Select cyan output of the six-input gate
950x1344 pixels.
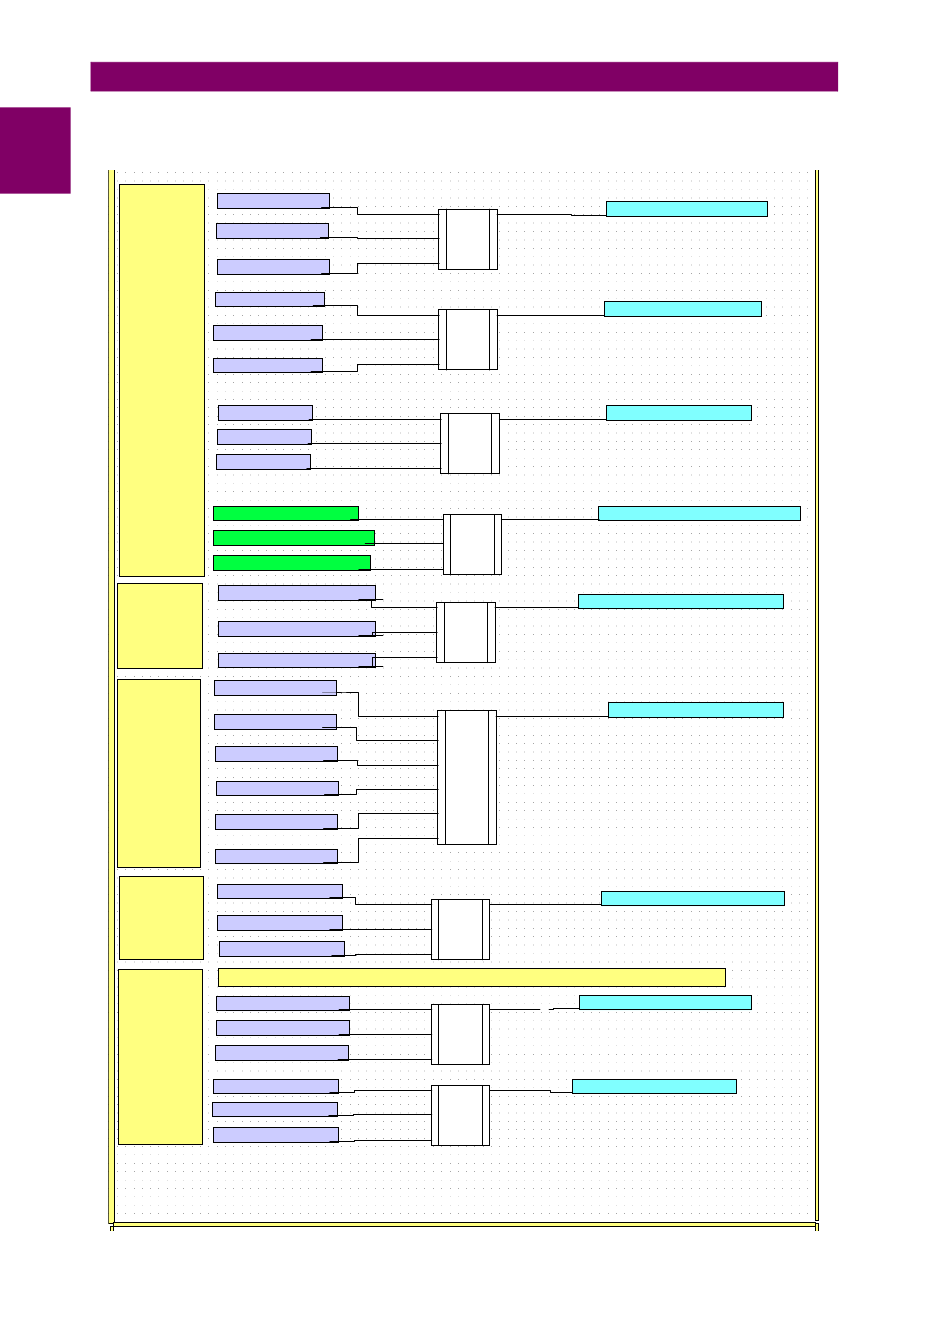coord(695,710)
